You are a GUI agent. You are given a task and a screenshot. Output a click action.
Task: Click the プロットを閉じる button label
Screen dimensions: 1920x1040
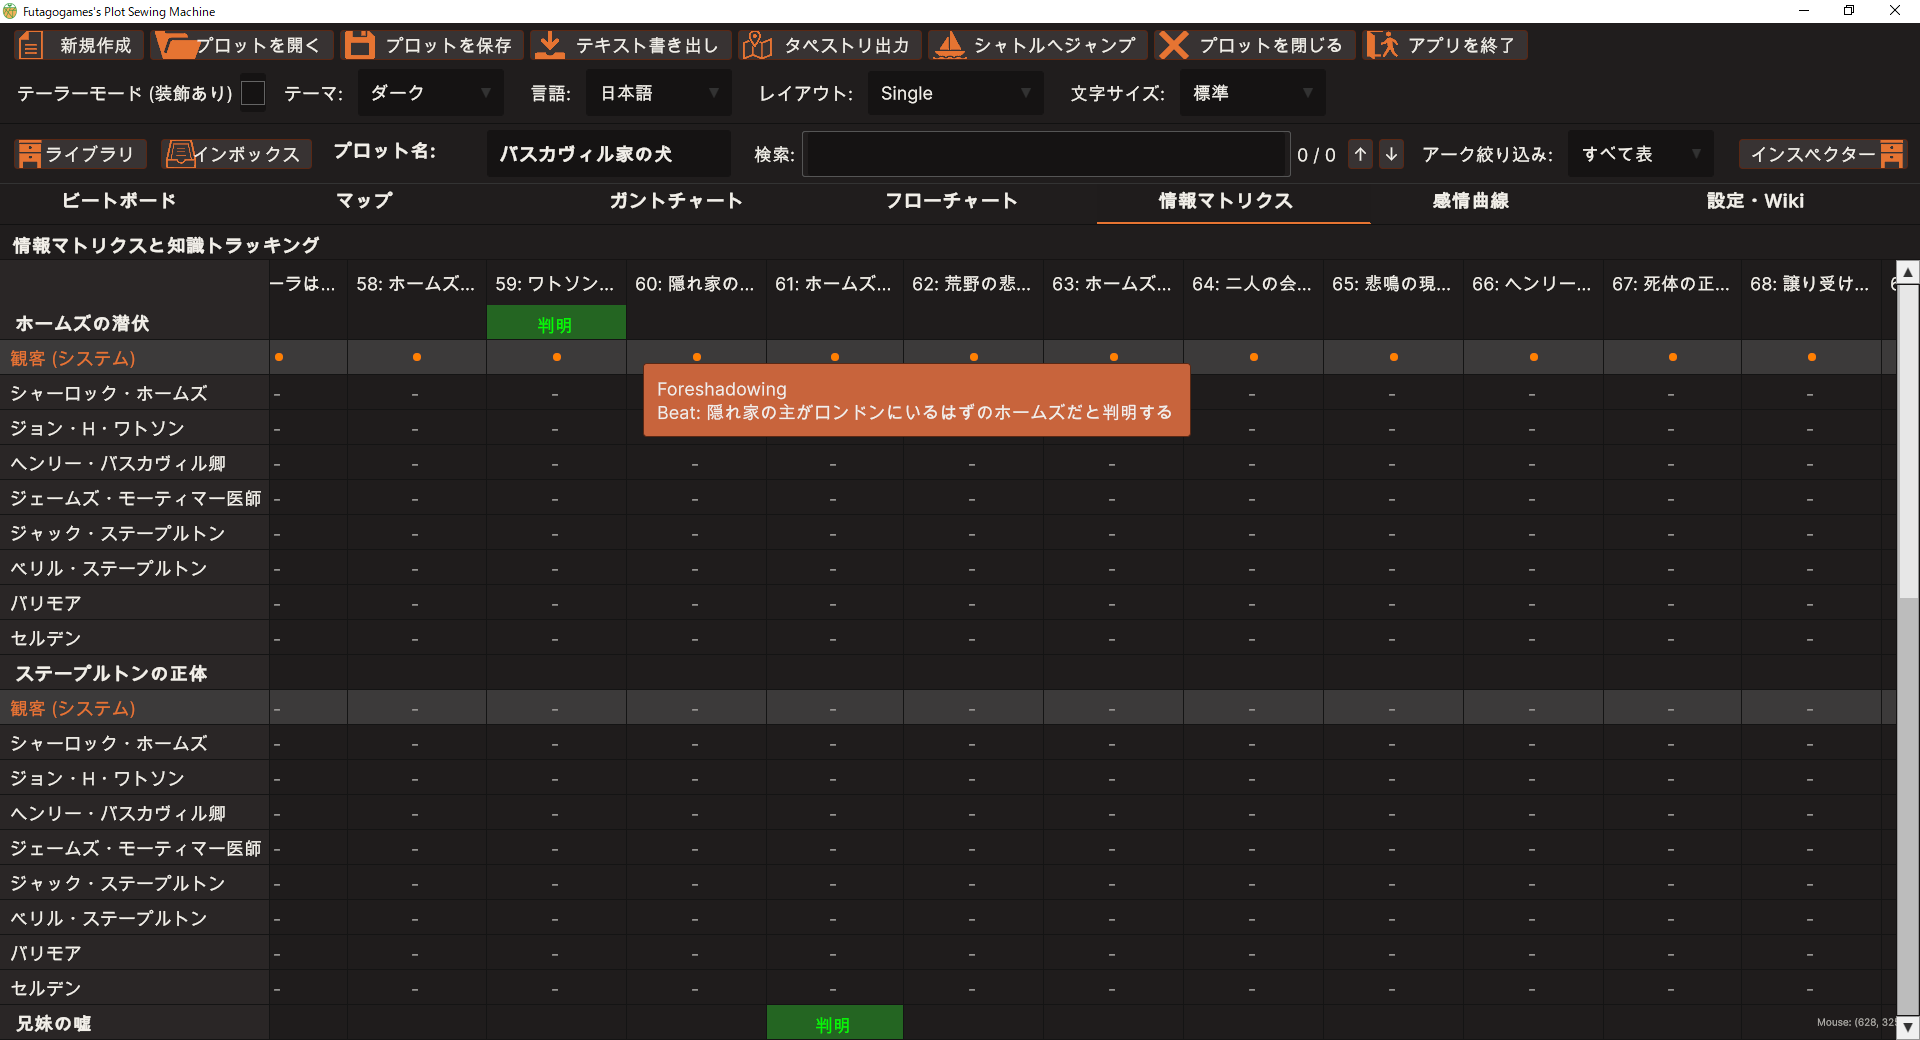pos(1271,46)
